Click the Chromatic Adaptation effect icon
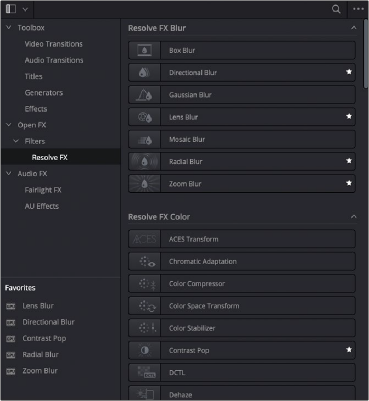The height and width of the screenshot is (401, 369). click(144, 261)
